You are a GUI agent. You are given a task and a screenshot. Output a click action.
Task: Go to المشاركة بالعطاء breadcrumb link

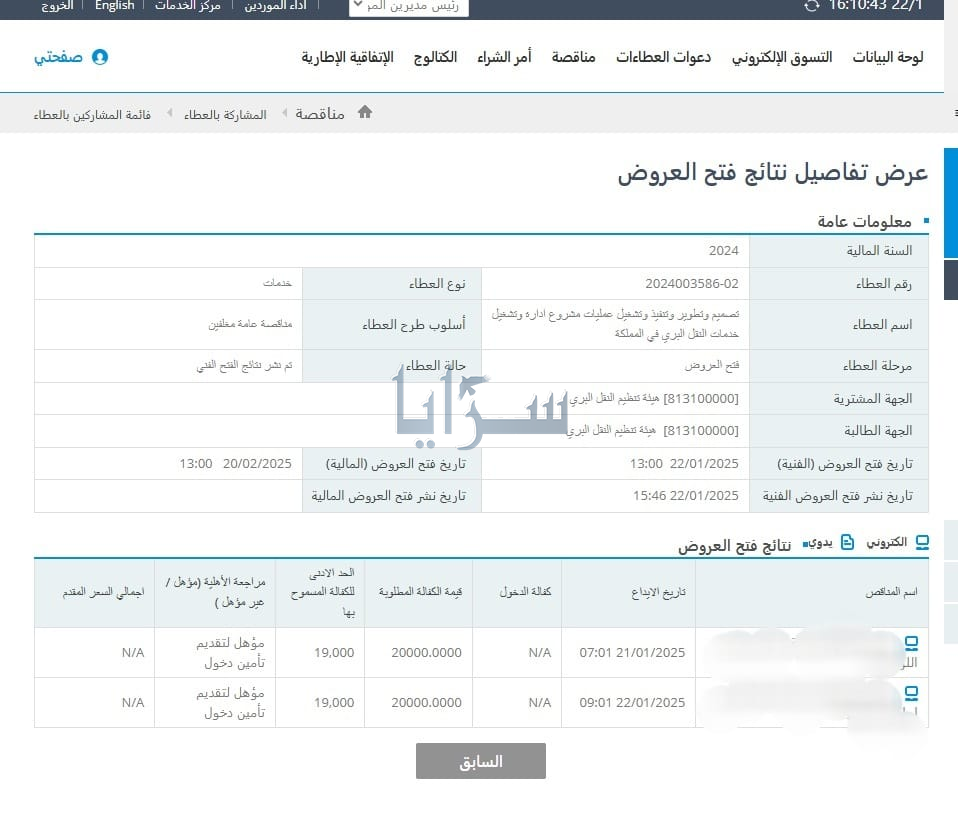(x=225, y=114)
